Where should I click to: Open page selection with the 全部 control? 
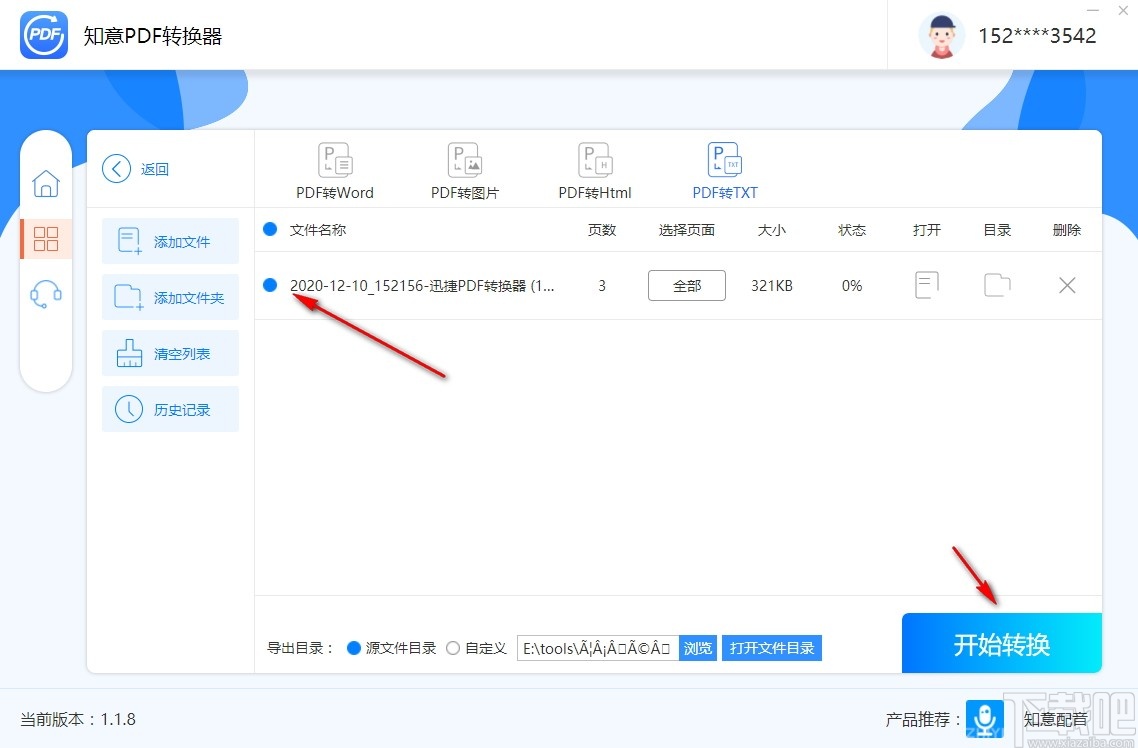click(686, 285)
